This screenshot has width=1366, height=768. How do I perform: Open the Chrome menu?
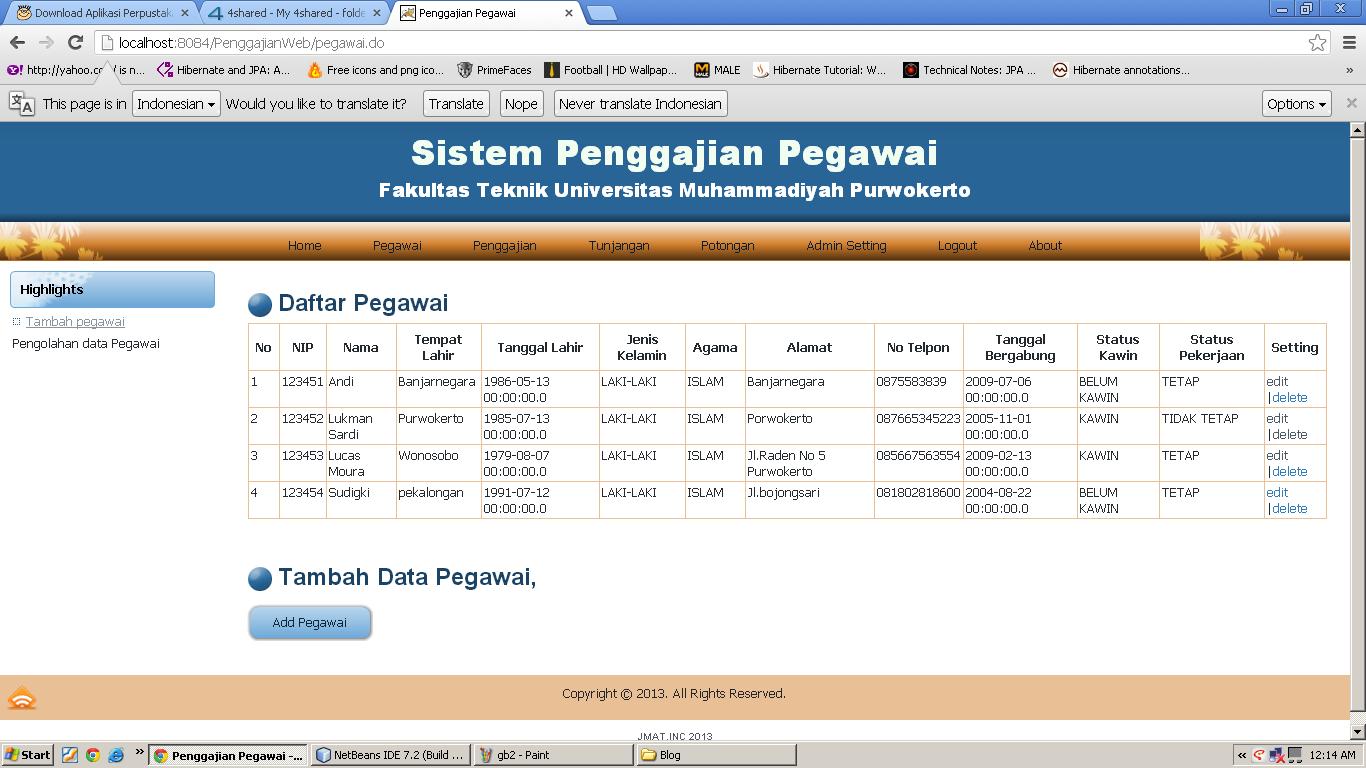pyautogui.click(x=1348, y=42)
